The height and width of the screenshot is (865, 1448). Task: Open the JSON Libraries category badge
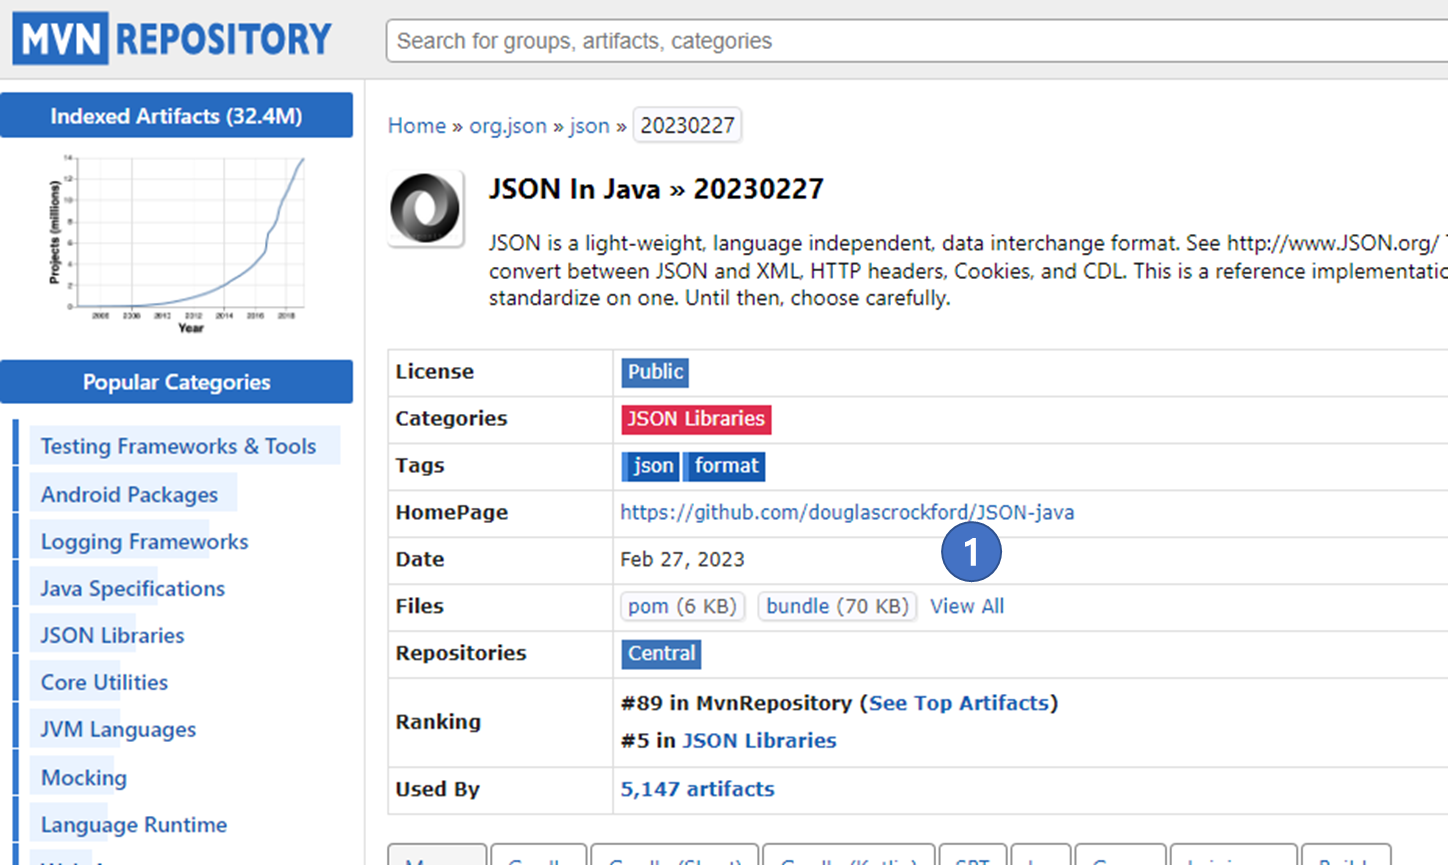pyautogui.click(x=696, y=419)
